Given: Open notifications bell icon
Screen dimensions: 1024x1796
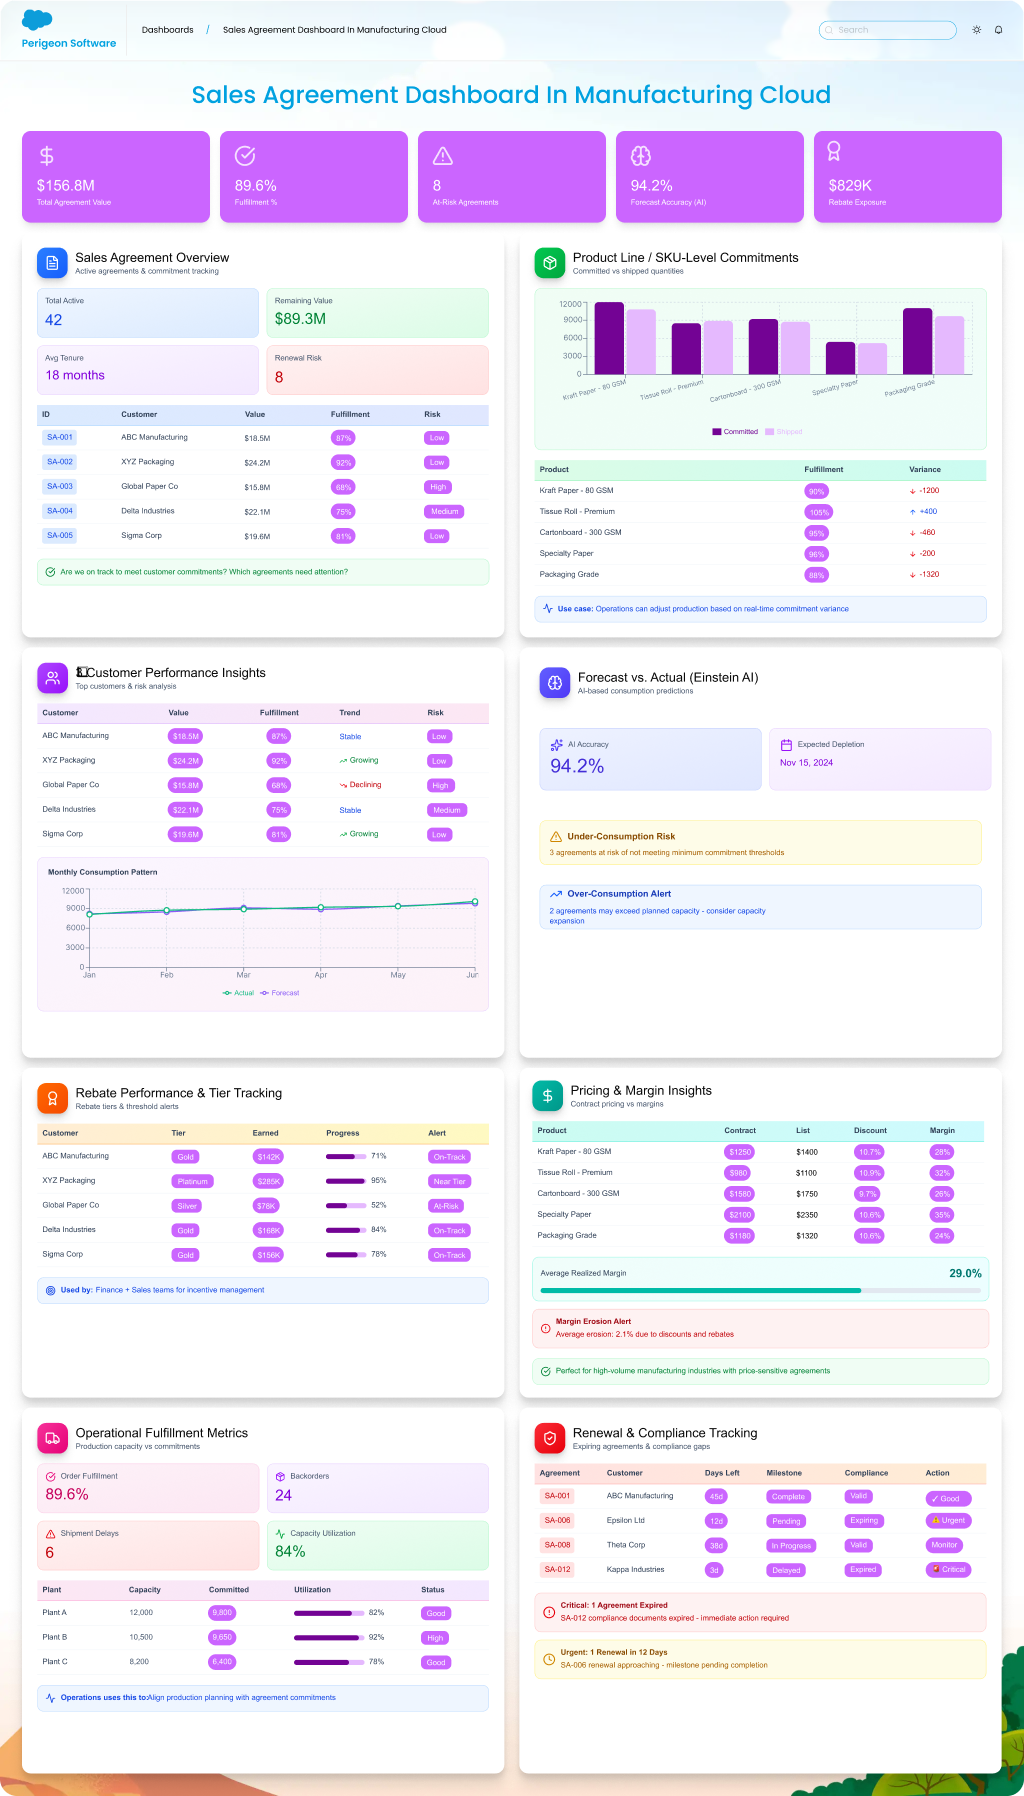Looking at the screenshot, I should point(998,30).
